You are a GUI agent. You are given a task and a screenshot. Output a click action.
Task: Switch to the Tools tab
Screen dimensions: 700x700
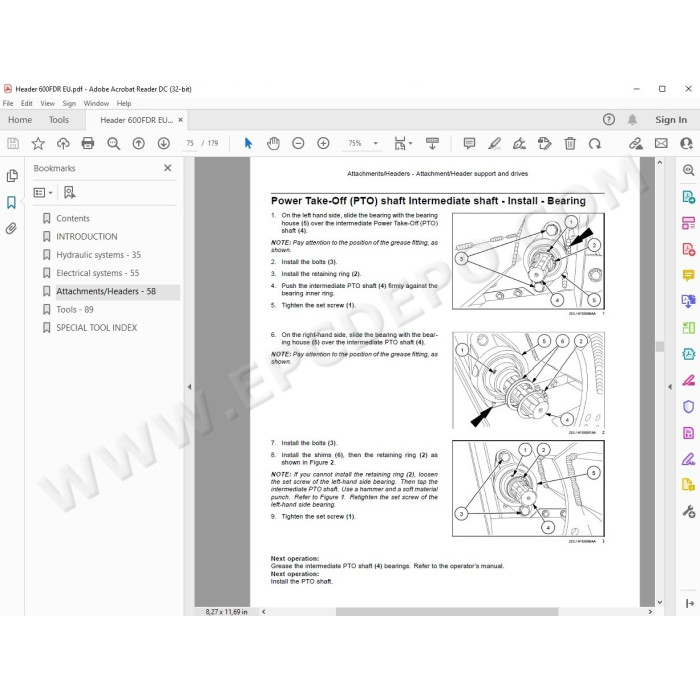pyautogui.click(x=59, y=120)
